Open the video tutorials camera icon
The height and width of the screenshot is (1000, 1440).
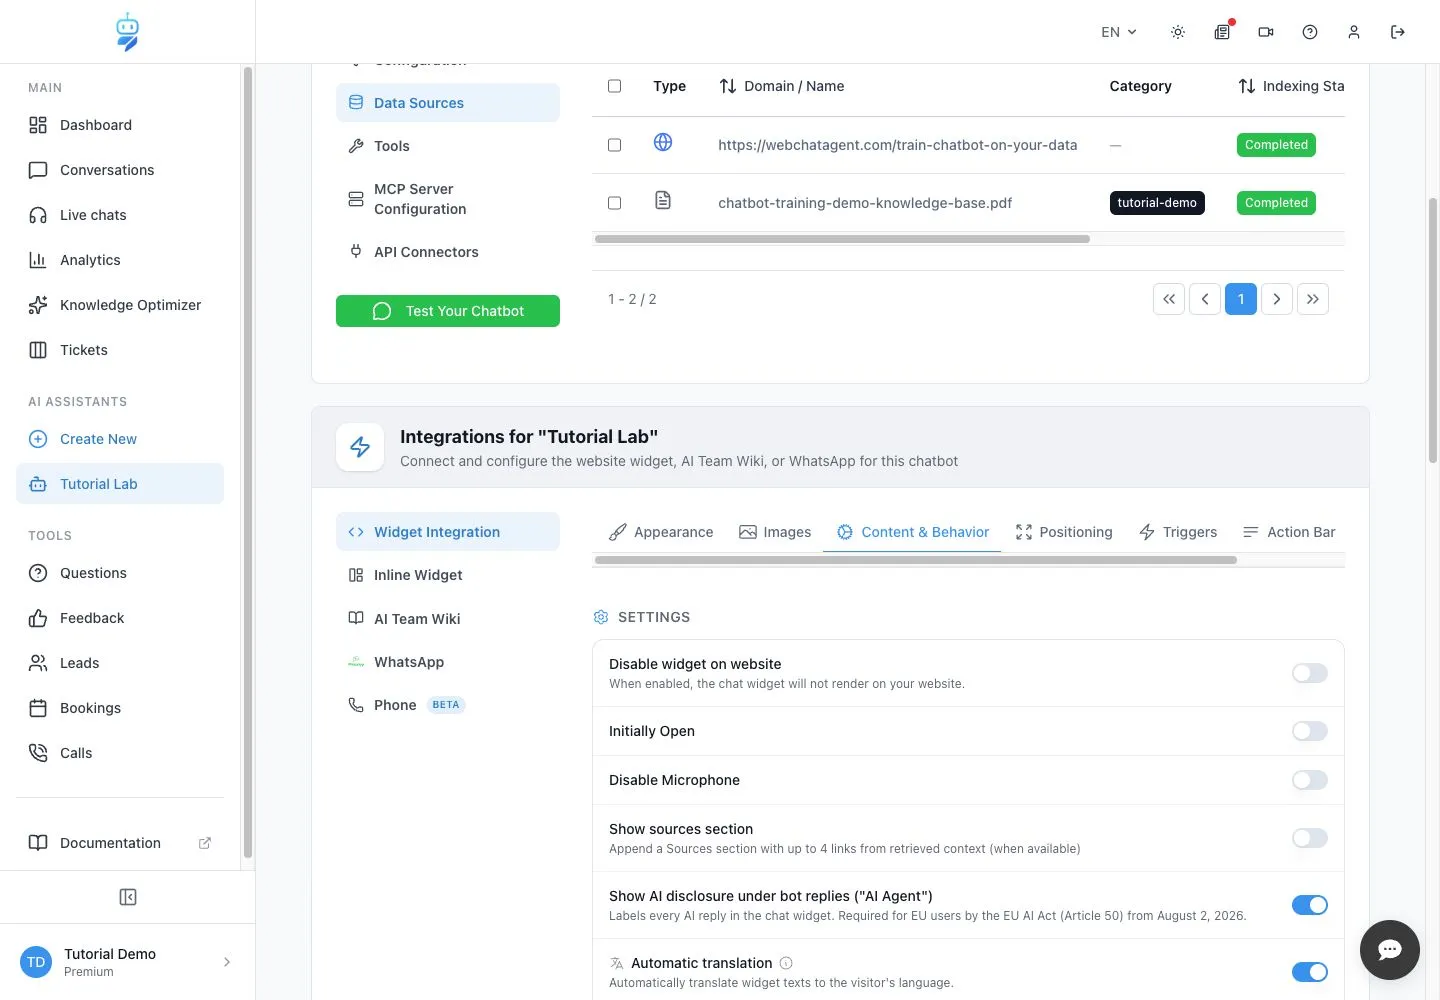coord(1266,32)
